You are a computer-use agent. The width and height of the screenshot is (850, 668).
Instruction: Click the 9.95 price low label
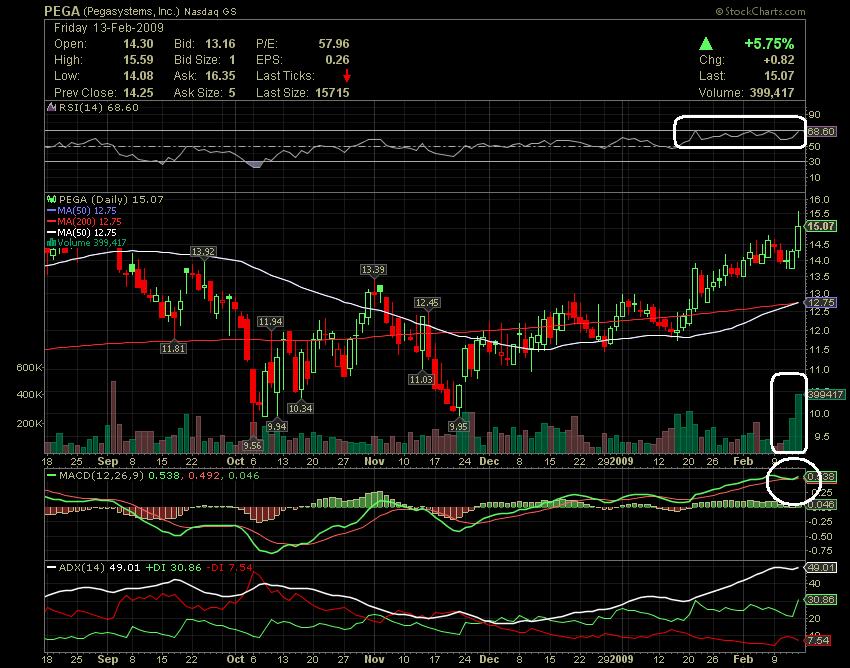pyautogui.click(x=458, y=426)
